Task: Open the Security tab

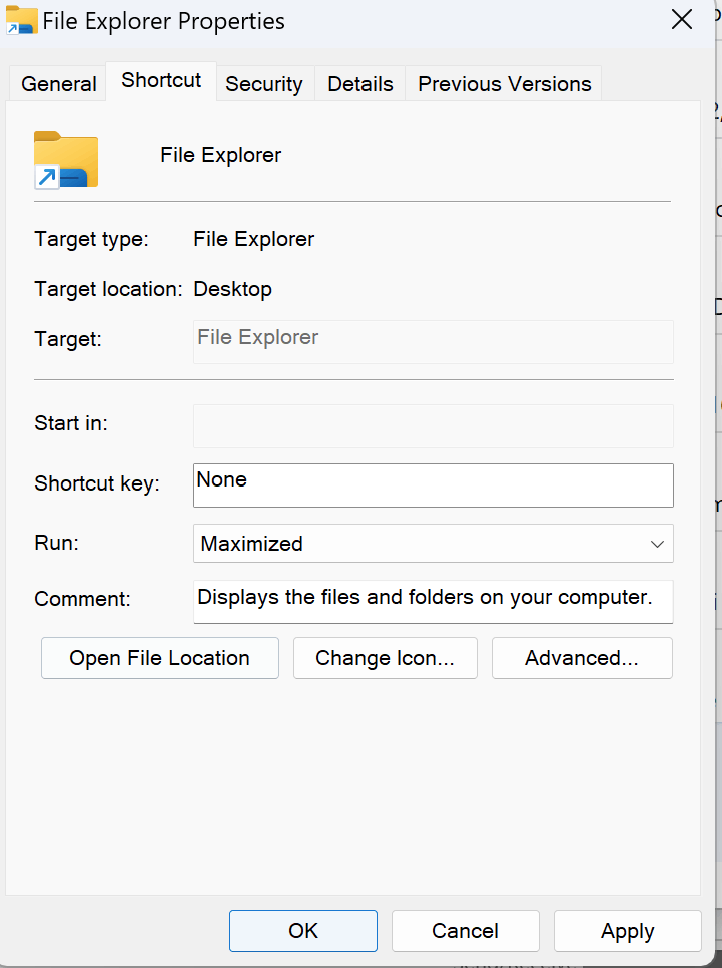Action: click(x=264, y=83)
